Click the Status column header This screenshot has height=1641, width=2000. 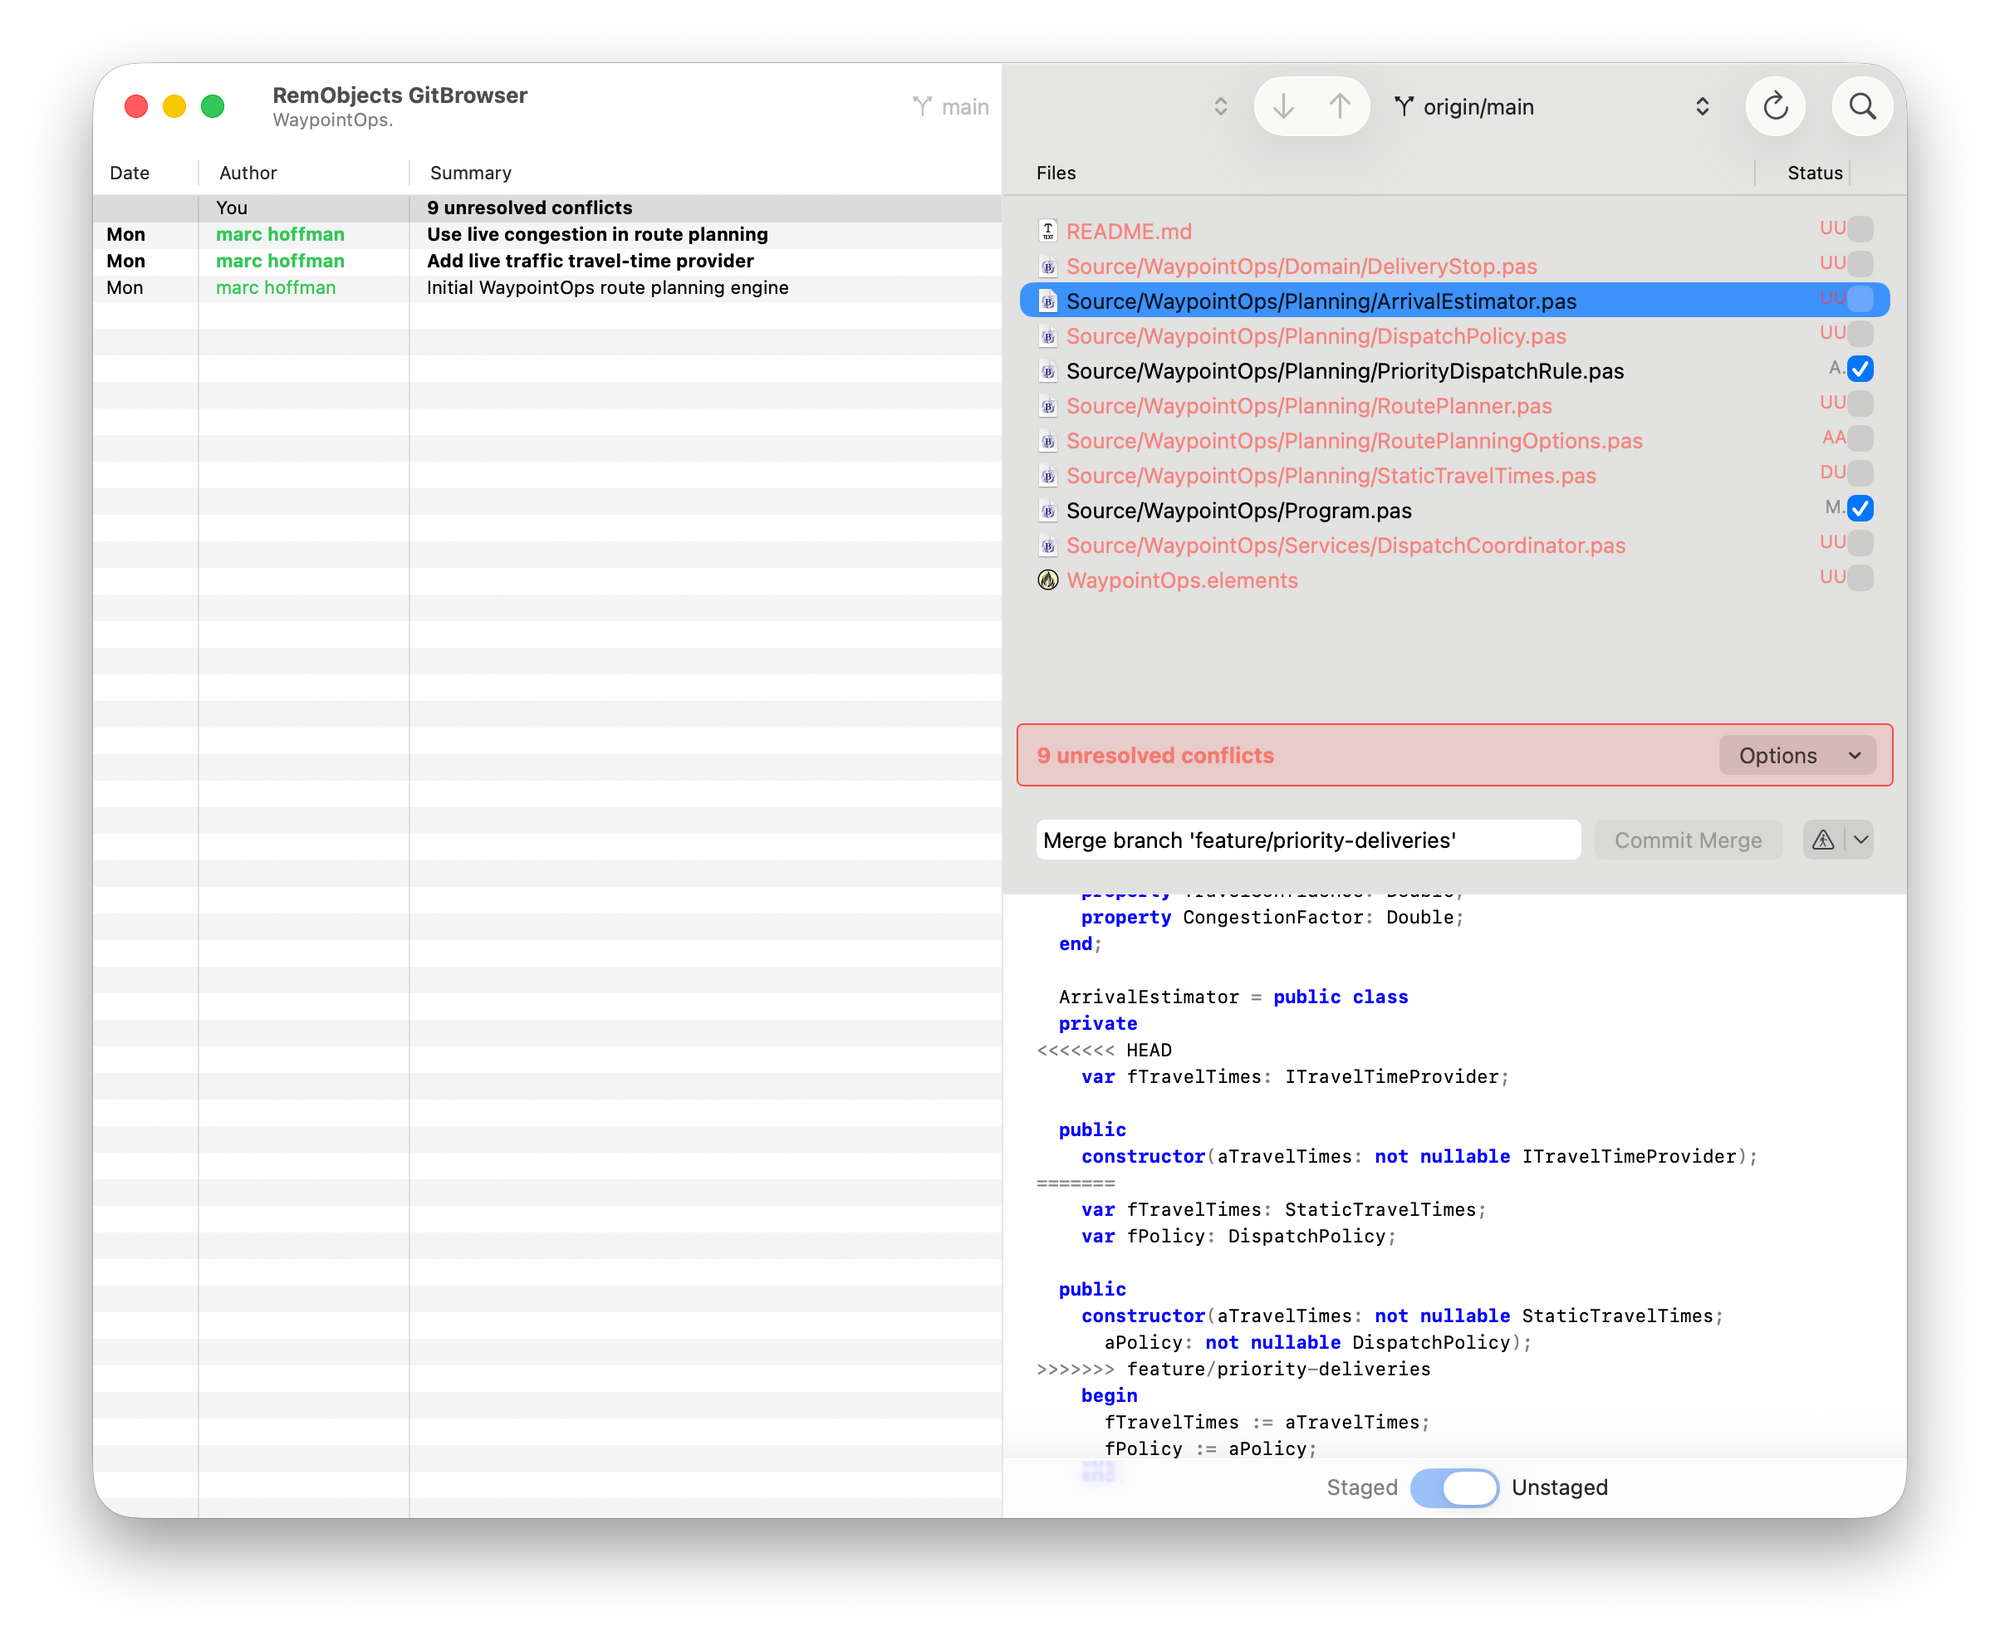pos(1814,173)
